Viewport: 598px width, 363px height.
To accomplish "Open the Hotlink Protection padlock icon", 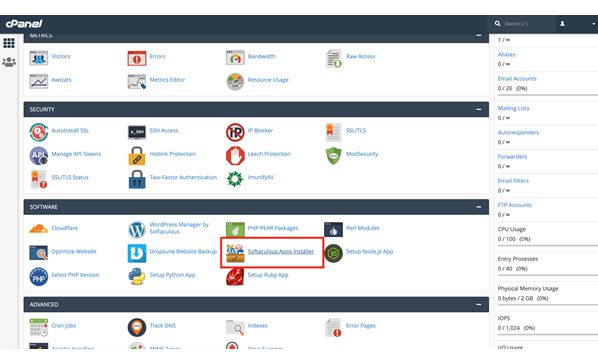I will point(137,156).
